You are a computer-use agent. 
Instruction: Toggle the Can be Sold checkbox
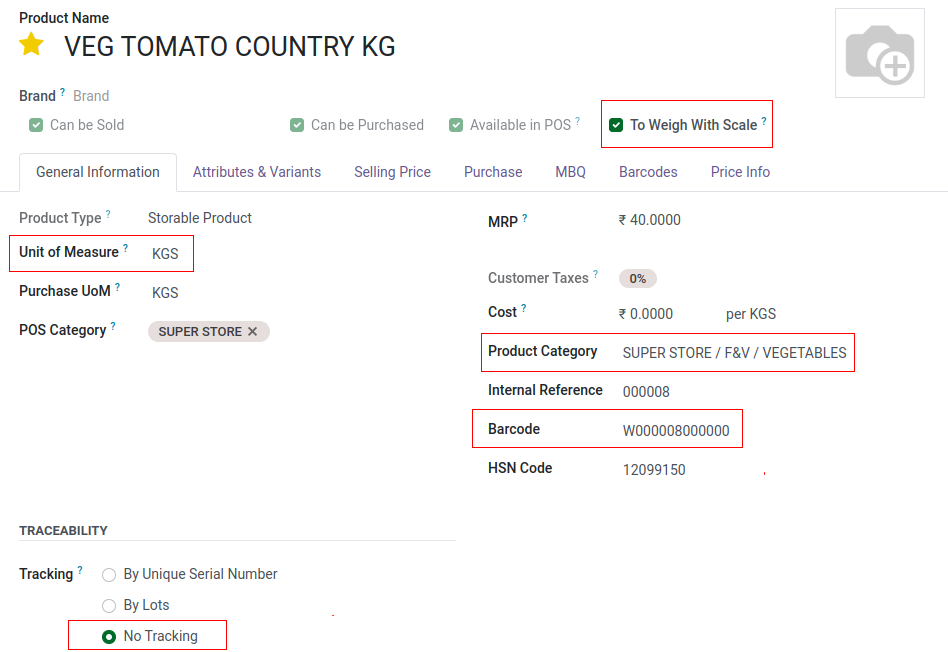point(36,125)
